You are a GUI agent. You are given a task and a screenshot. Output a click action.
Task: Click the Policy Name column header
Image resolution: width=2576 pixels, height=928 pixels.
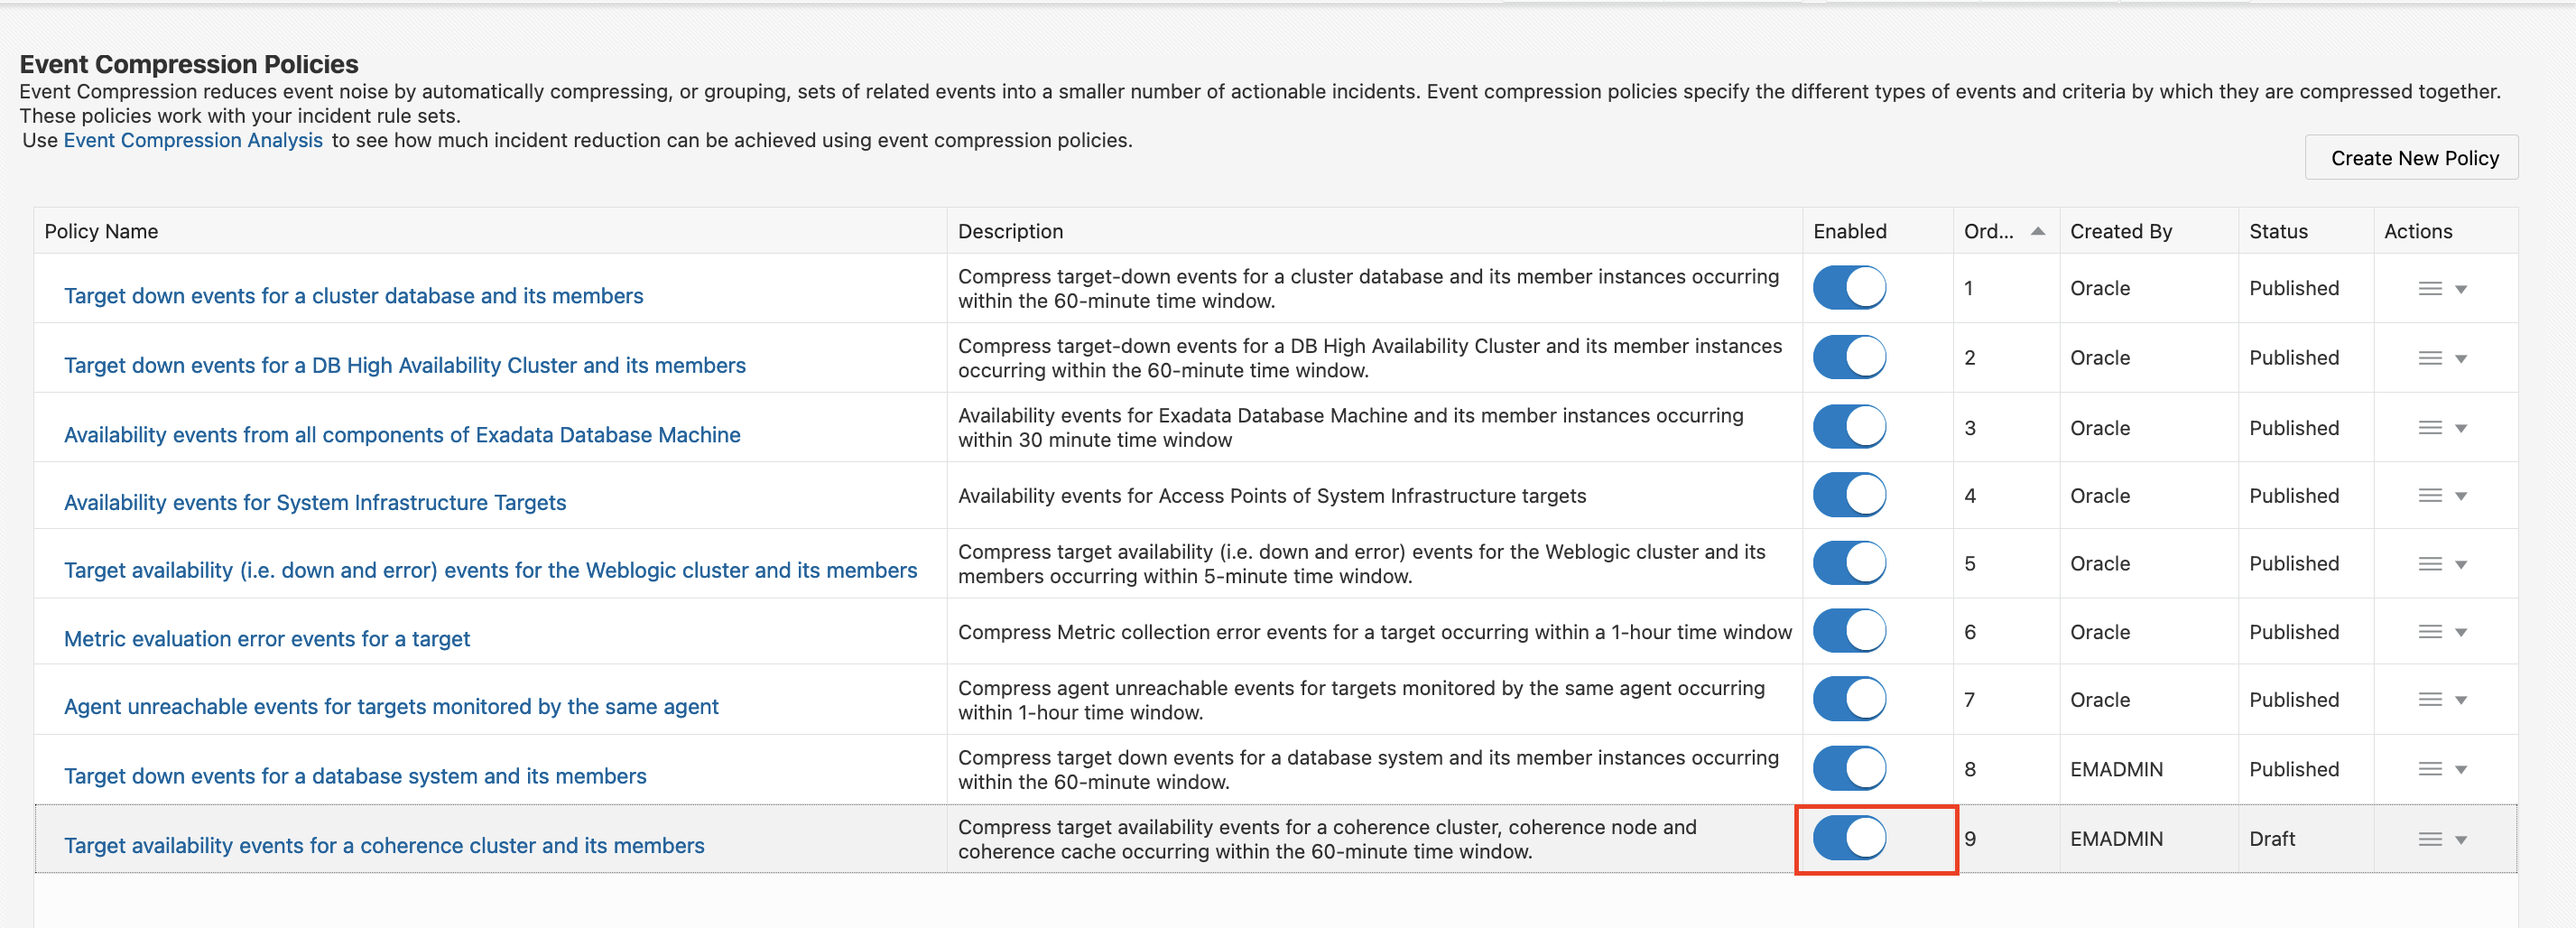(x=101, y=232)
